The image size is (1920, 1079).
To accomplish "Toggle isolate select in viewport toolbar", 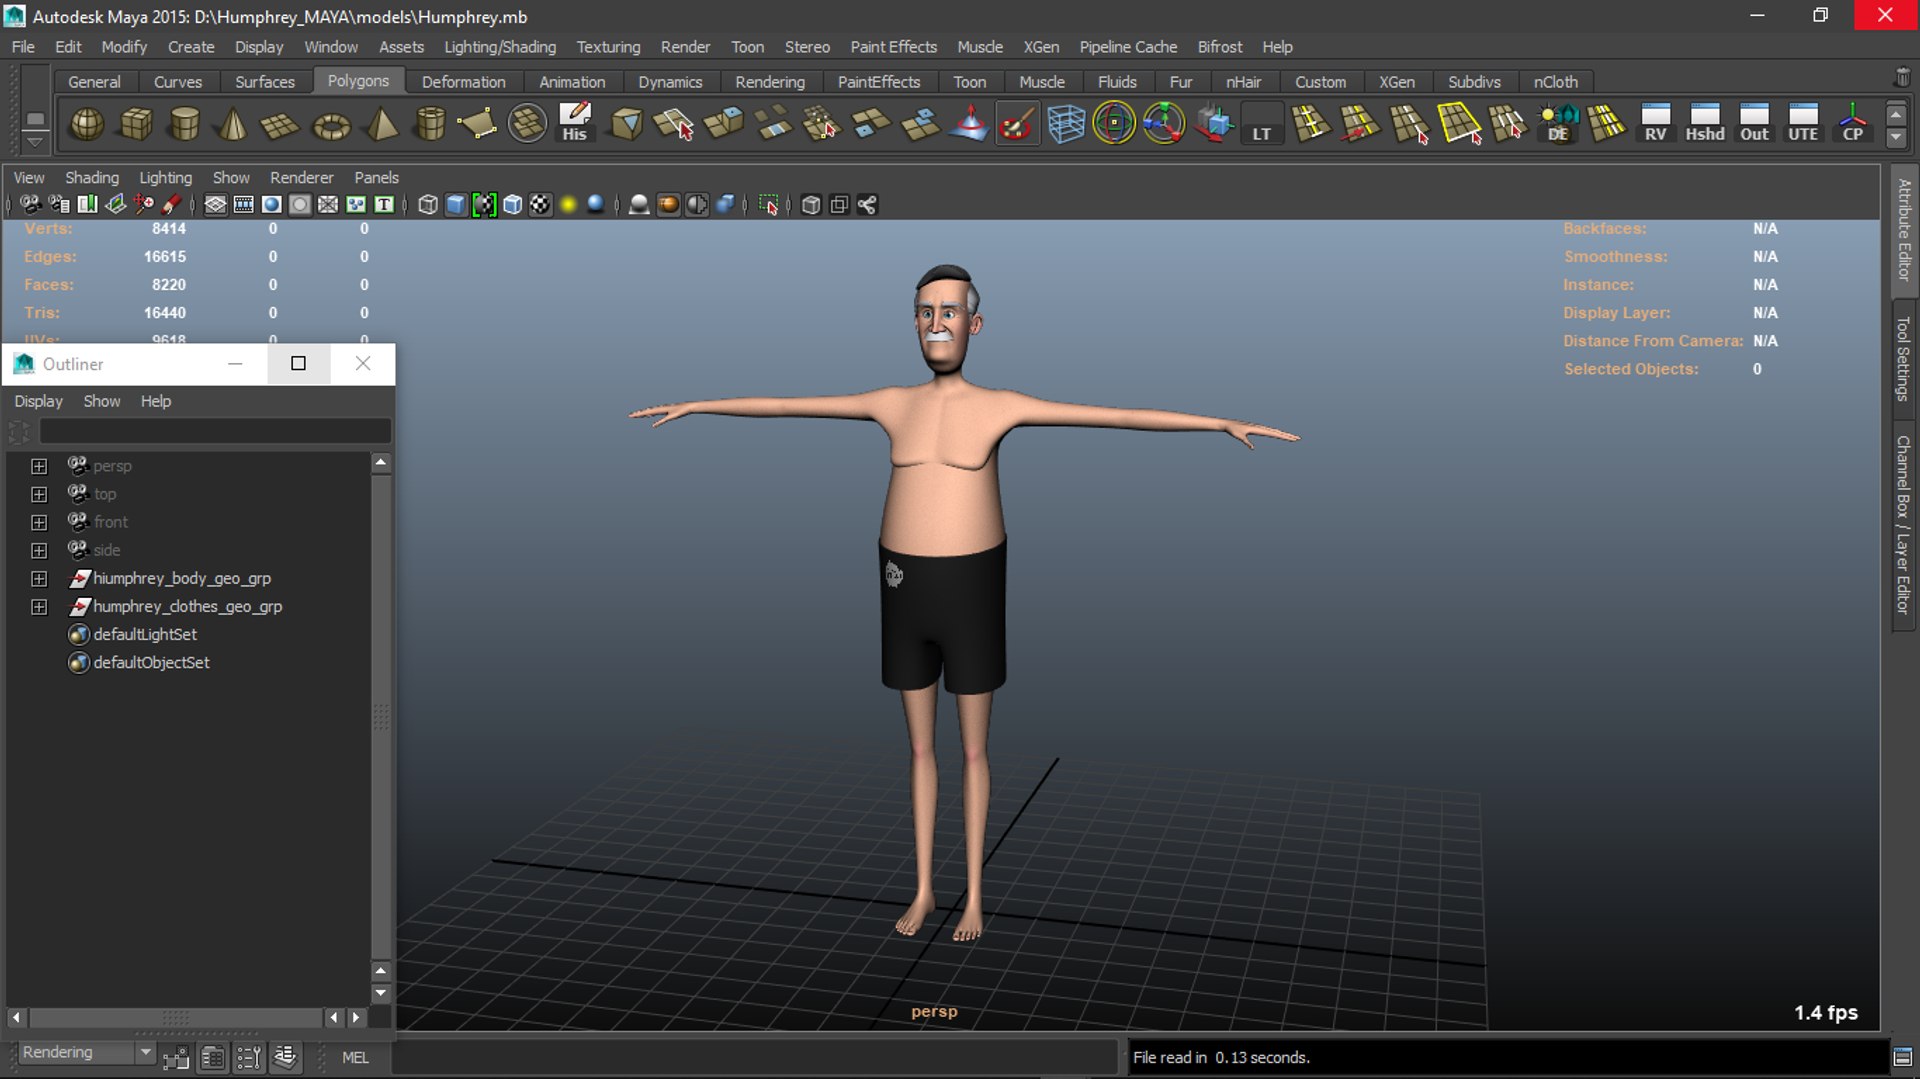I will tap(768, 205).
